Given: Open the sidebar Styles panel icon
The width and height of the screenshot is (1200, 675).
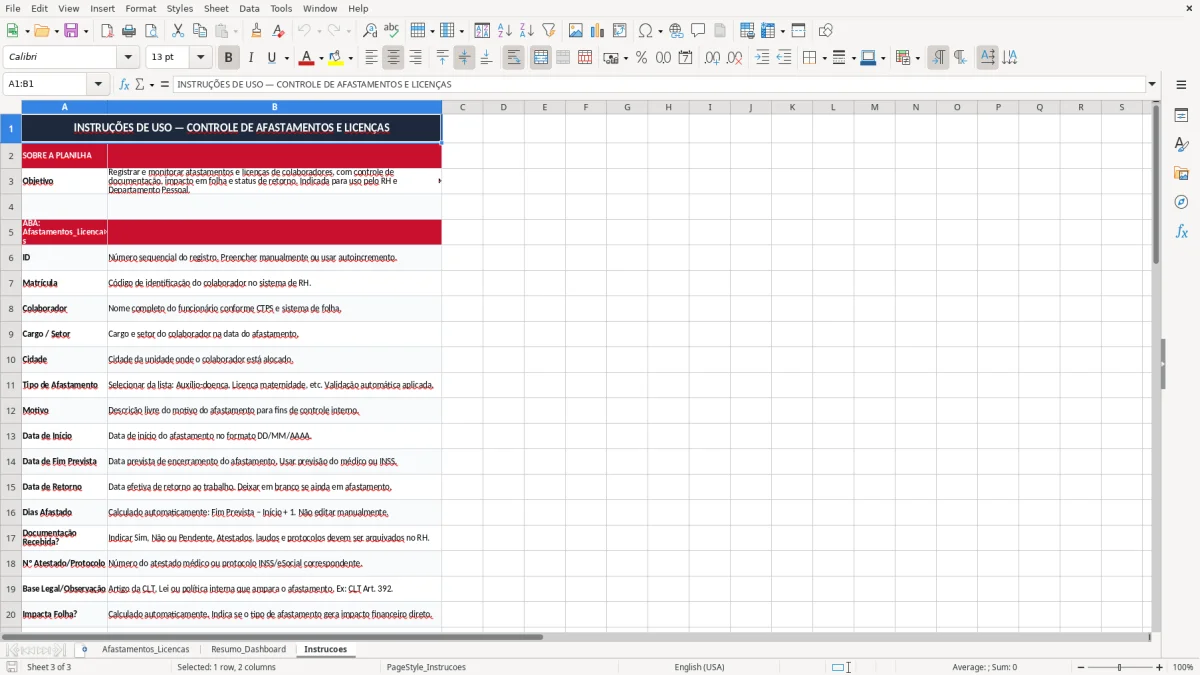Looking at the screenshot, I should 1181,144.
